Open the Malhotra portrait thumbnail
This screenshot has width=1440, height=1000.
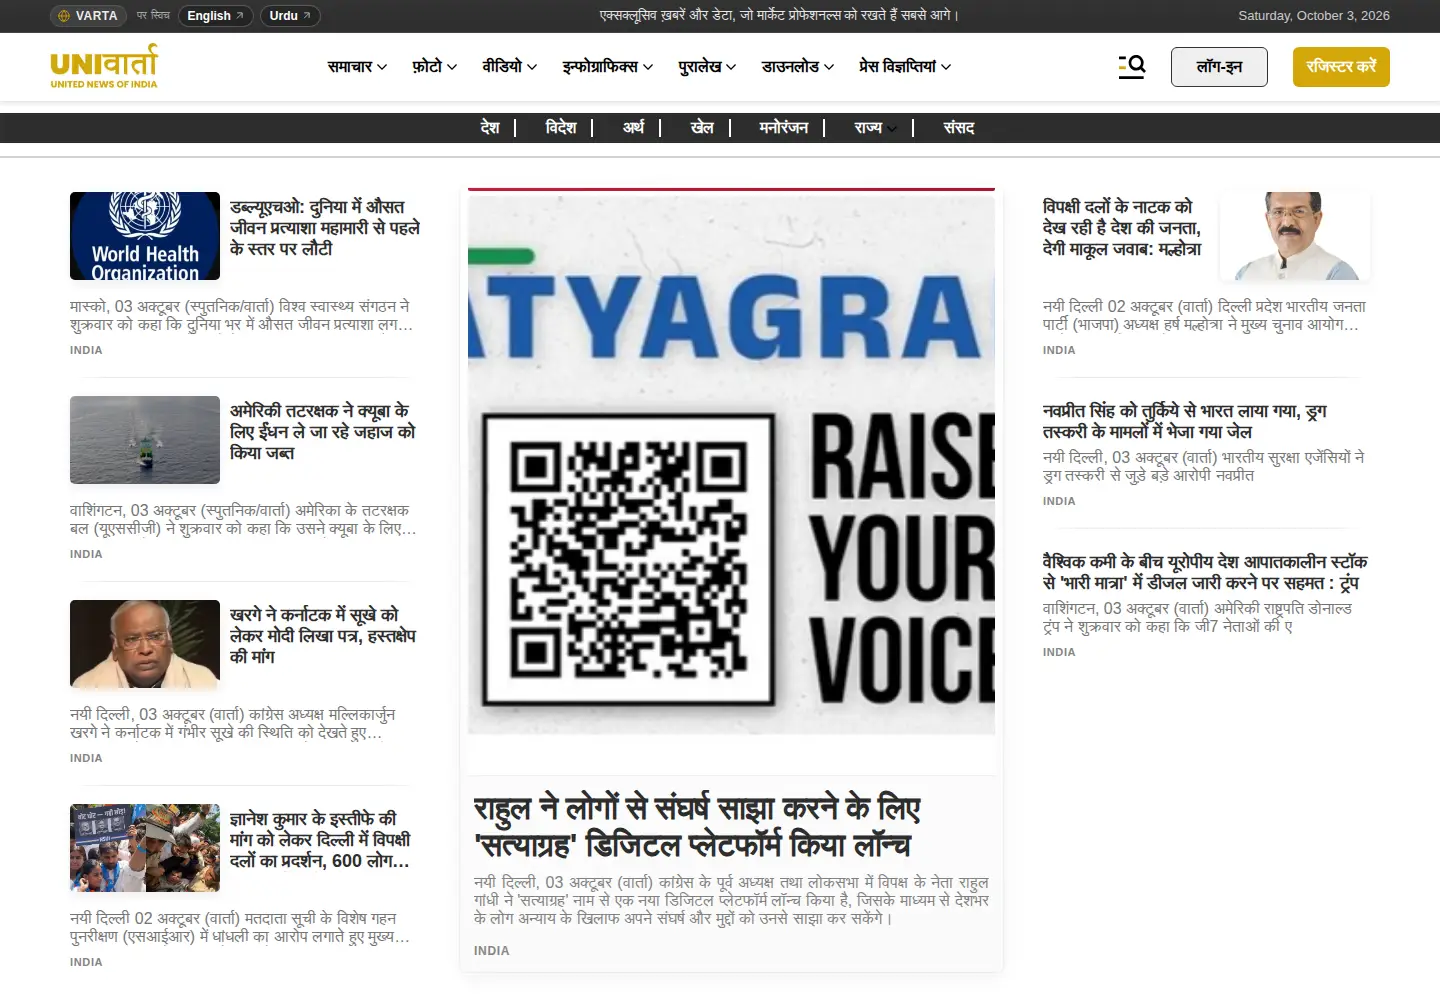pyautogui.click(x=1295, y=236)
